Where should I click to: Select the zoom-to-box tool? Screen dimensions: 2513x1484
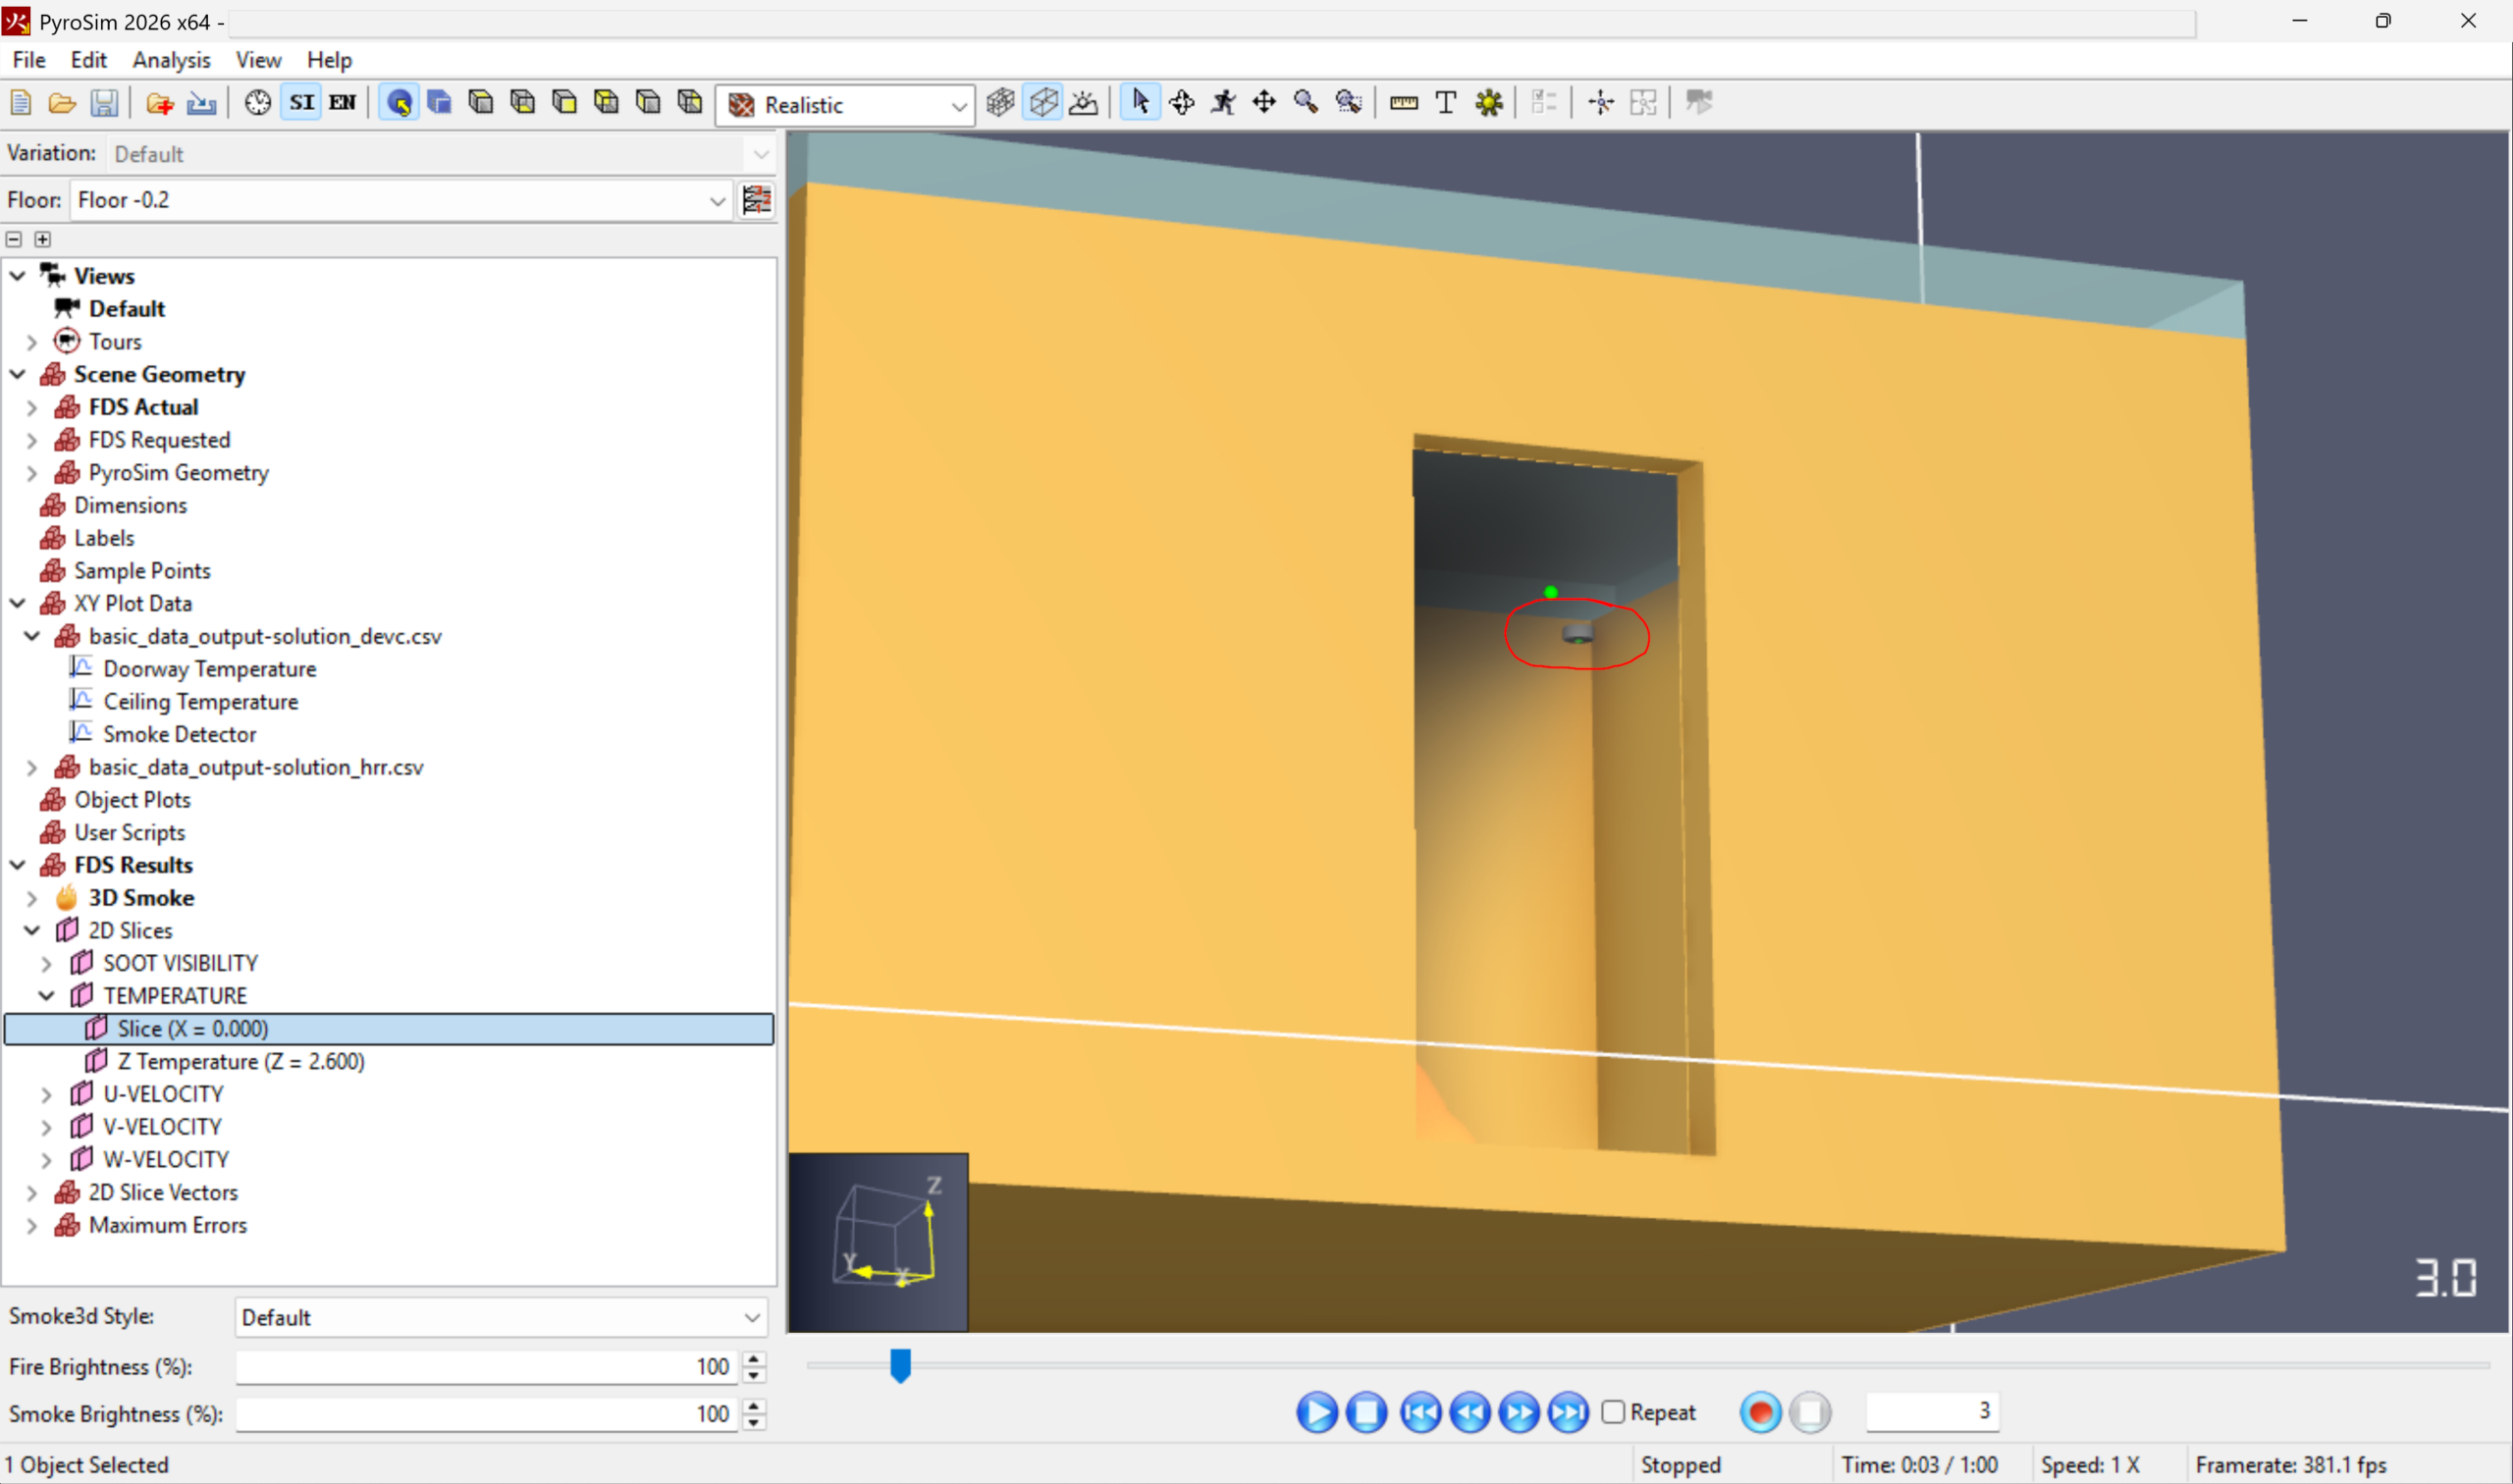(x=1348, y=103)
